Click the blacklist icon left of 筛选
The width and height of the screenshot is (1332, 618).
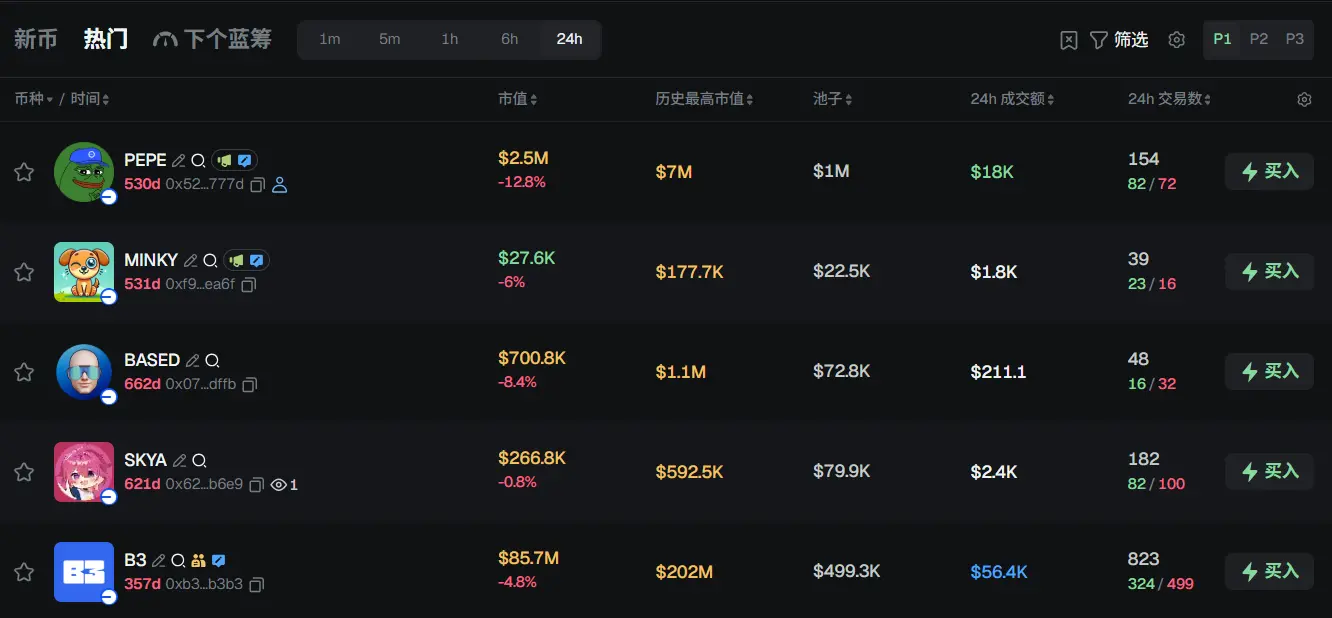[1069, 40]
